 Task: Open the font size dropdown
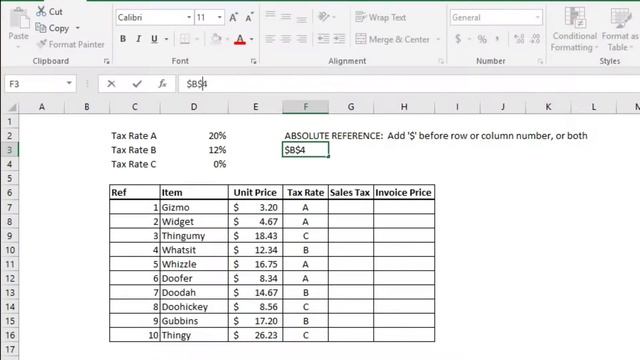[220, 18]
